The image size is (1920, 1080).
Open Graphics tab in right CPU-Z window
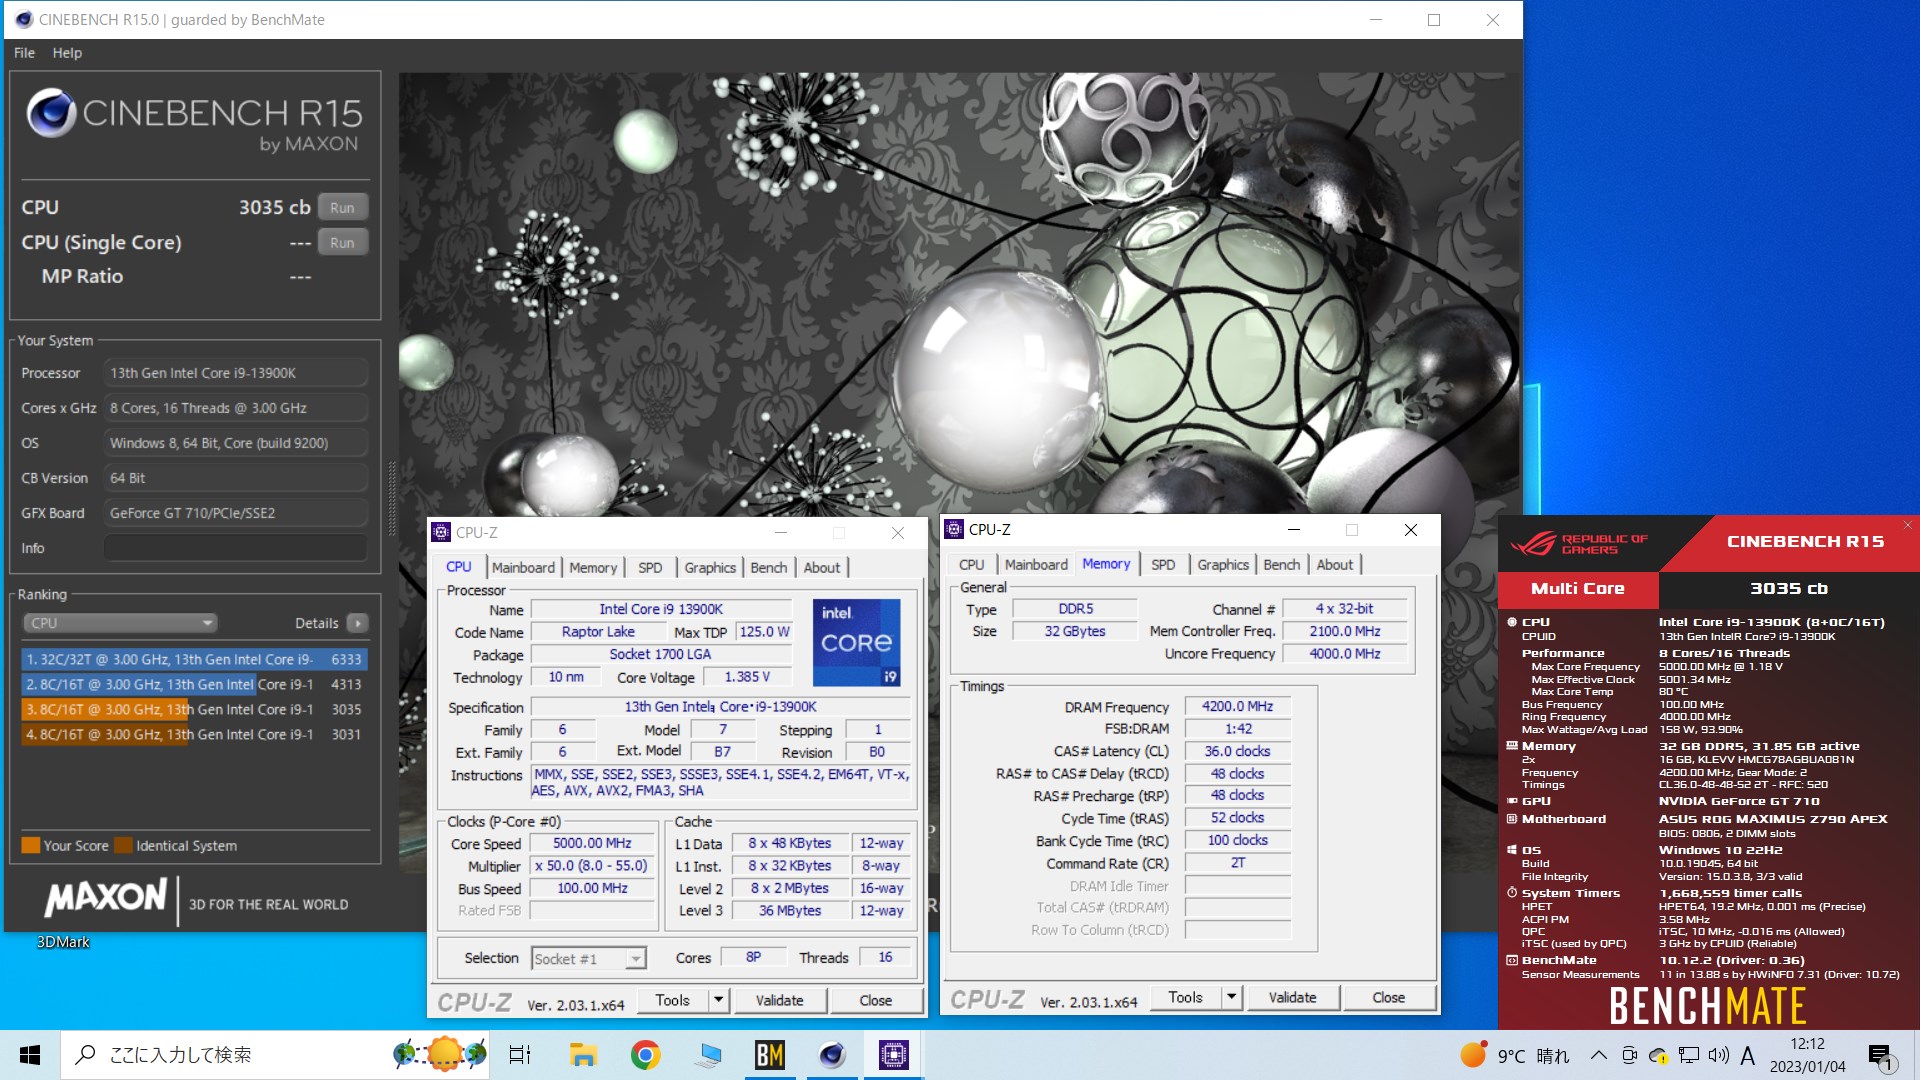1223,564
